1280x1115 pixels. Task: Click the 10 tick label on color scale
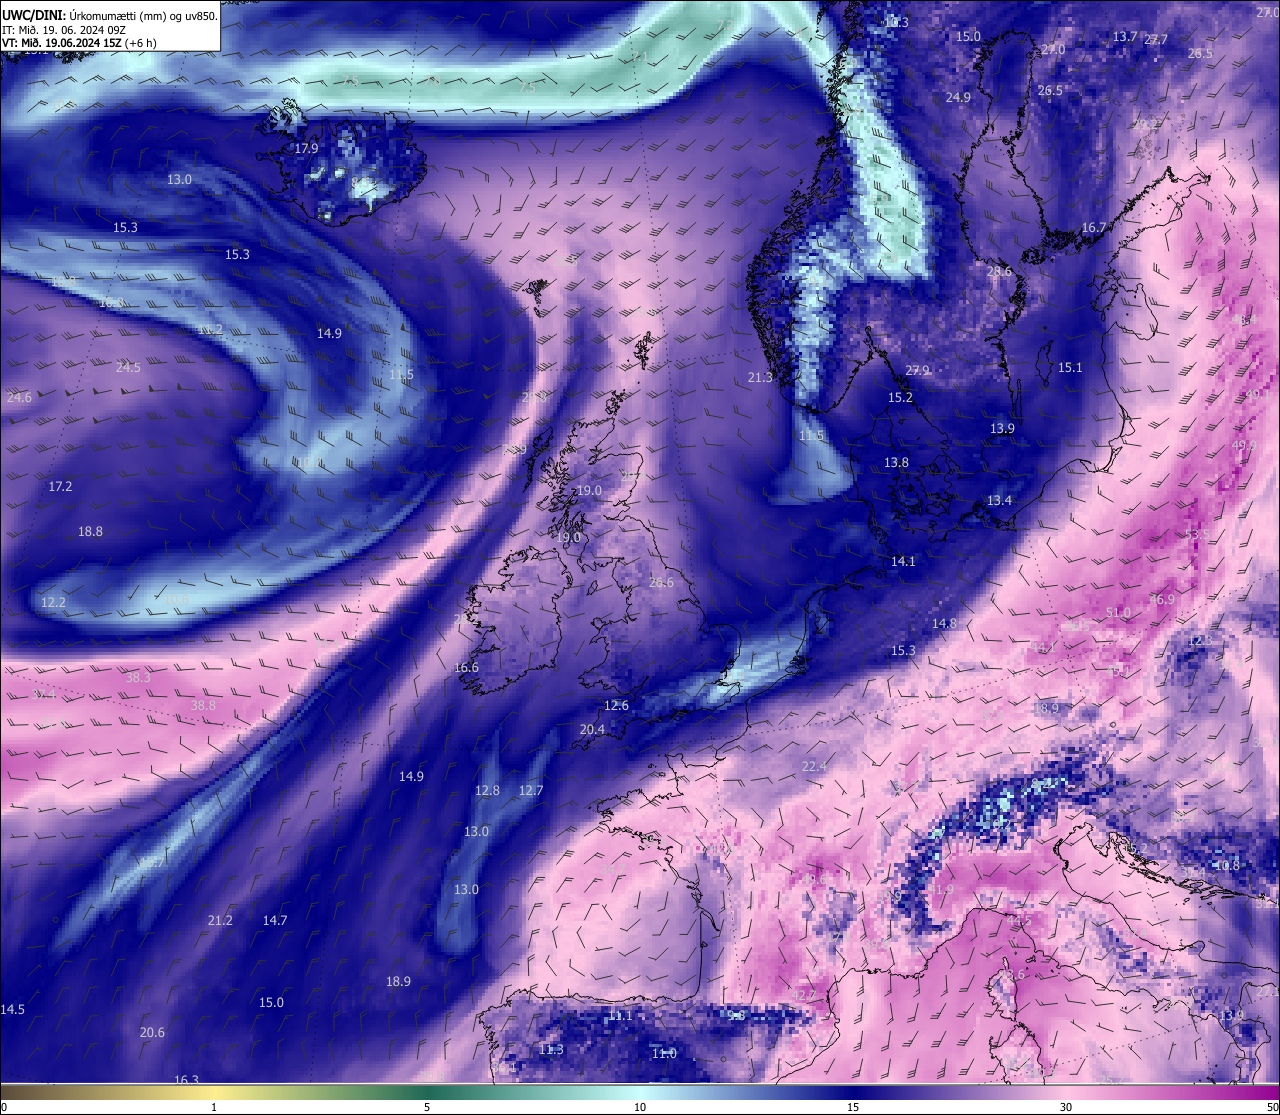point(640,1107)
